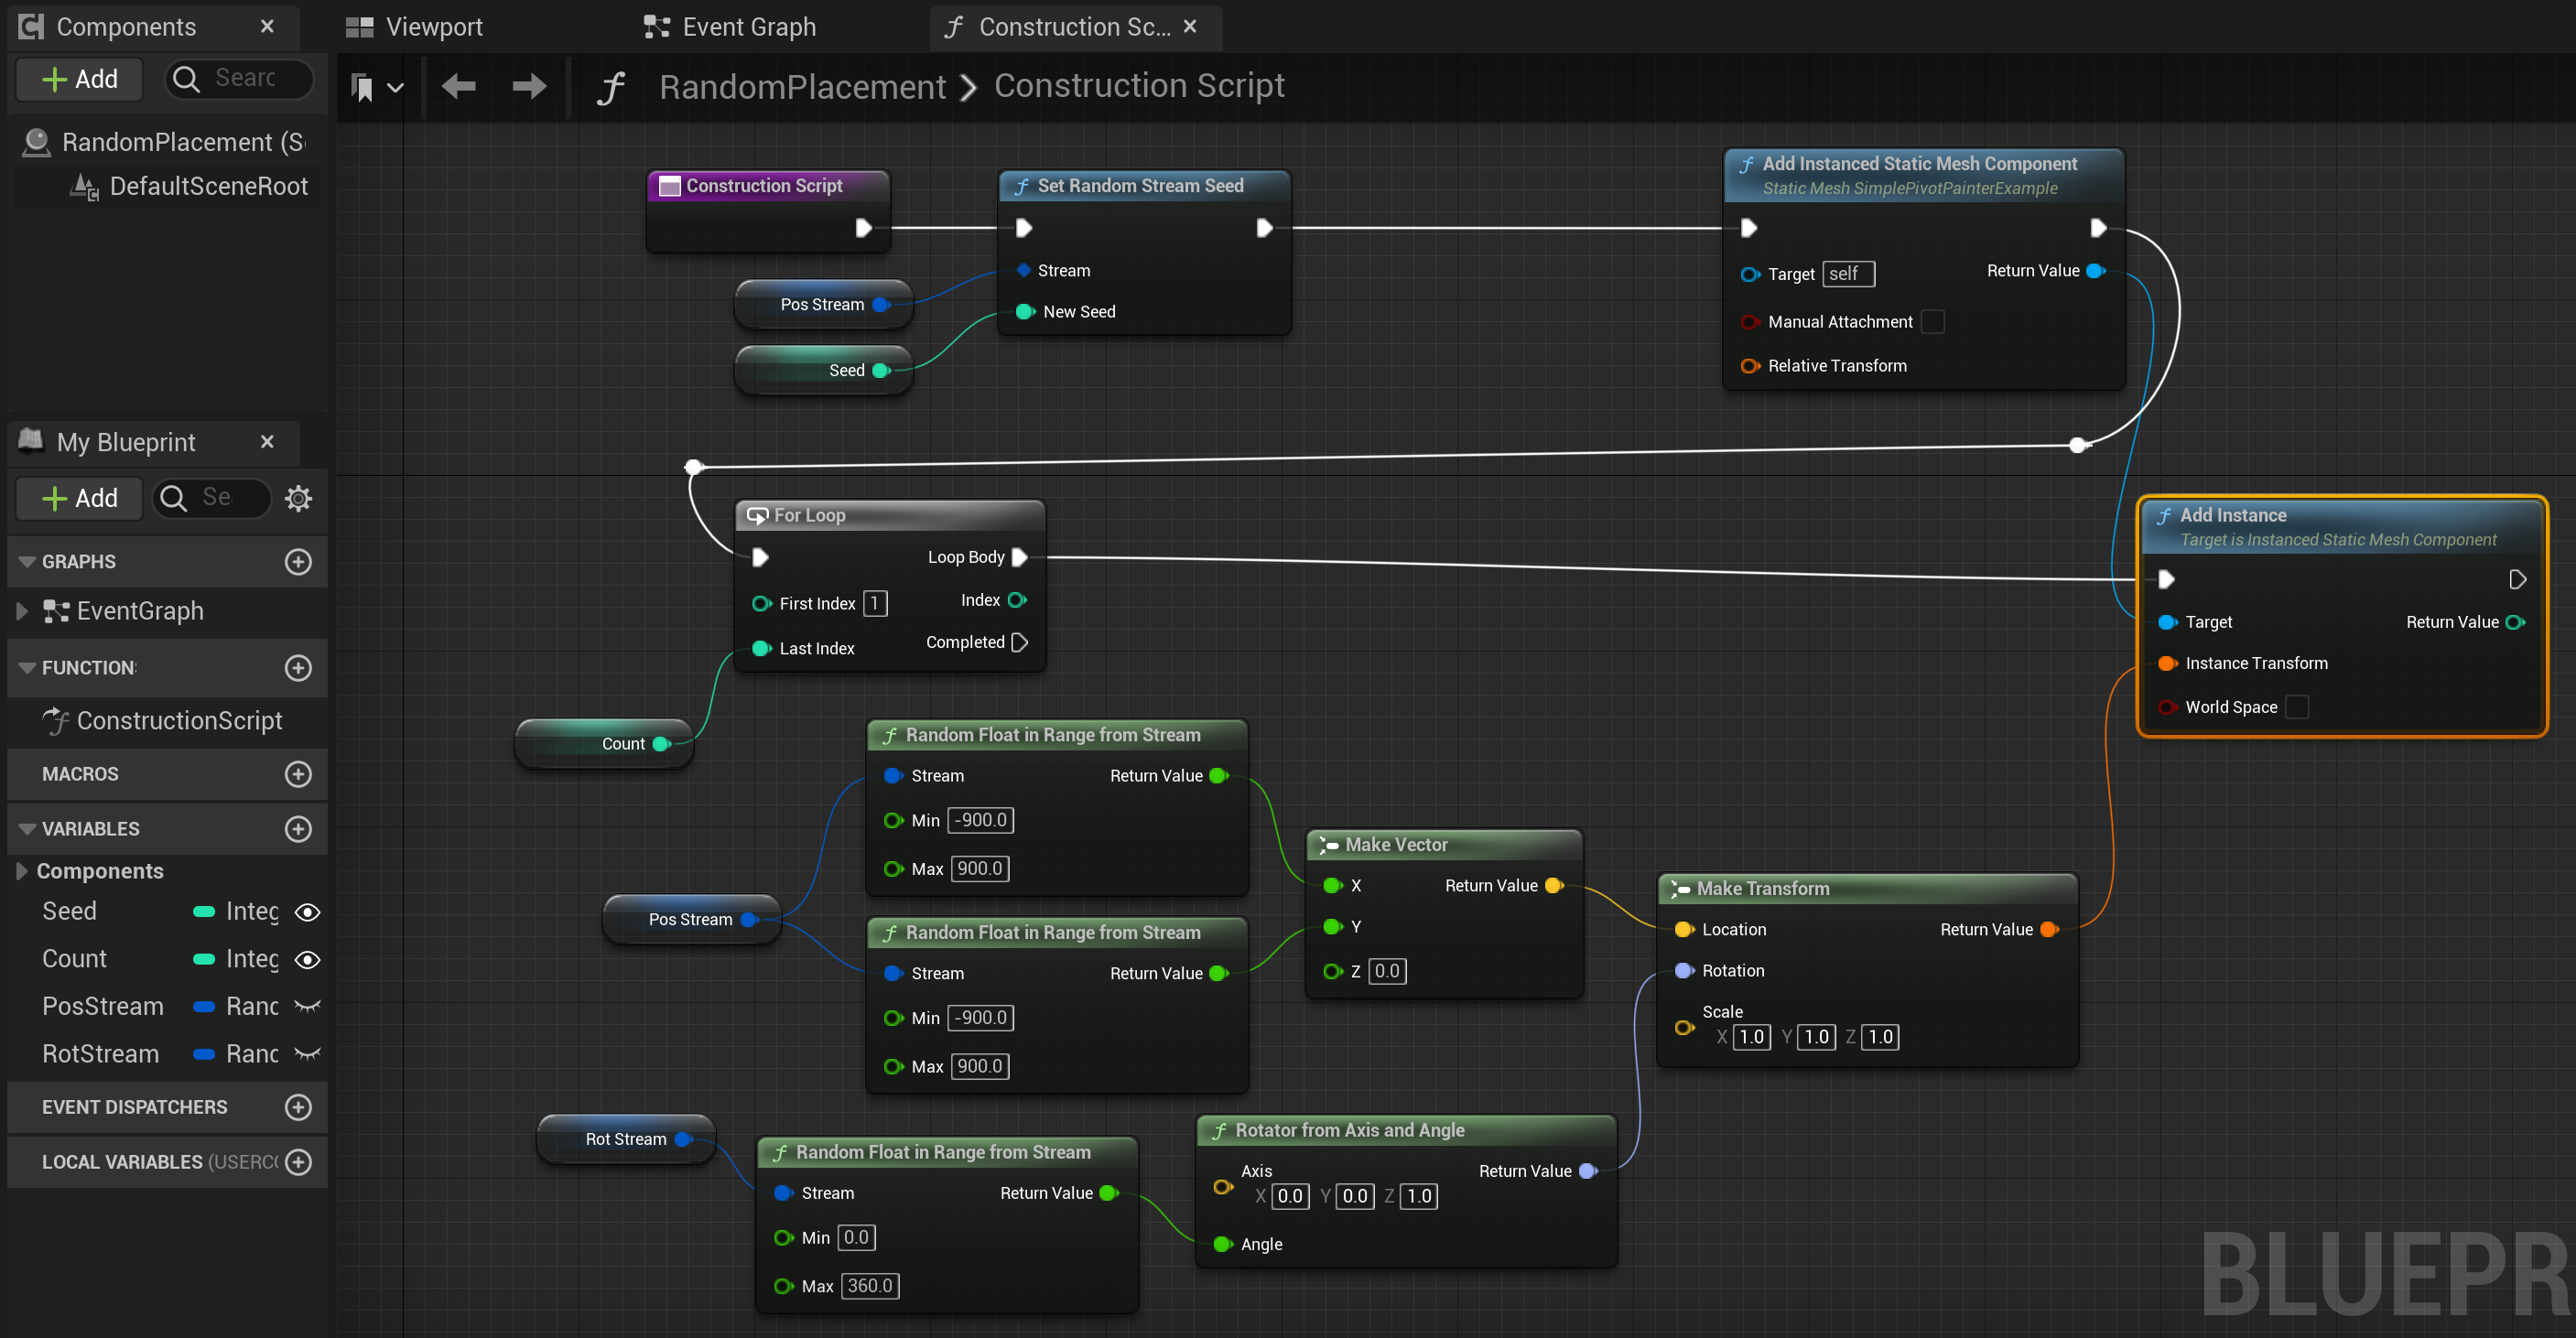Add a new variable using the VARIABLES plus icon

[299, 829]
